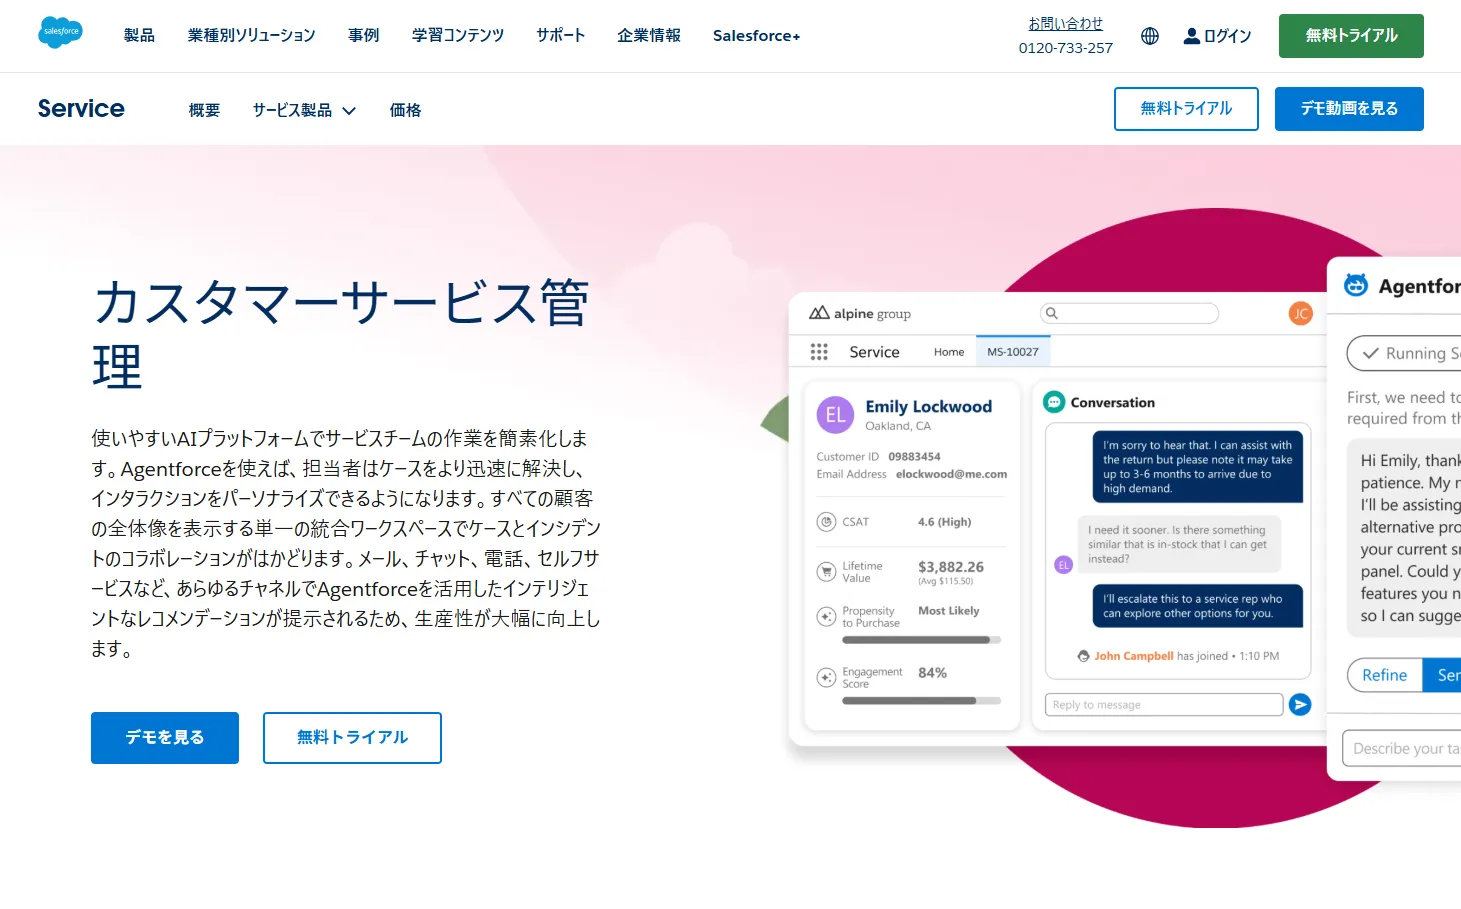Screen dimensions: 1461x909
Task: Click the Refine button
Action: tap(1384, 675)
